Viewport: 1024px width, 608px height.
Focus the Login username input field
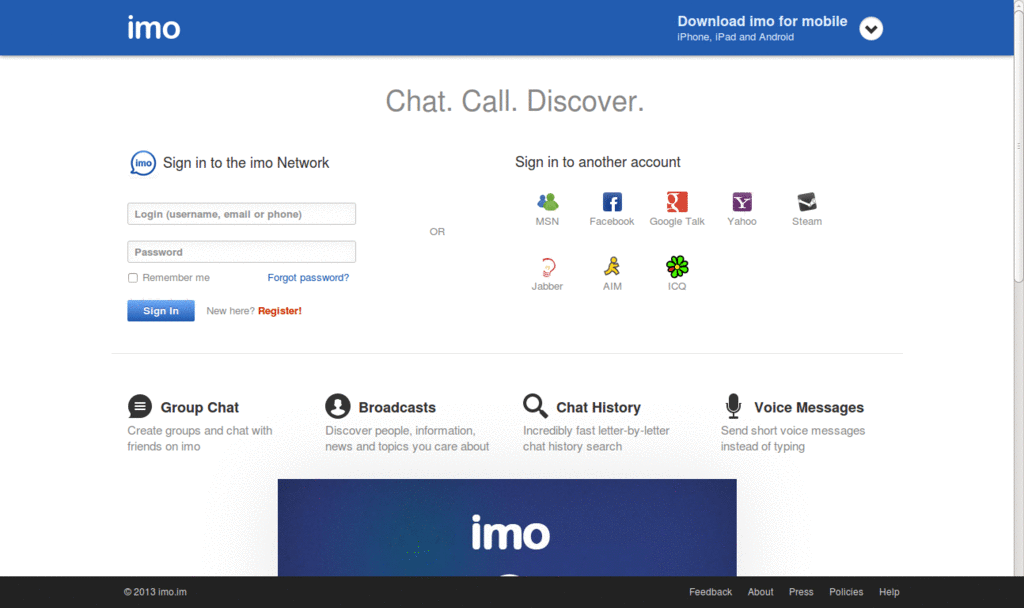pyautogui.click(x=242, y=214)
